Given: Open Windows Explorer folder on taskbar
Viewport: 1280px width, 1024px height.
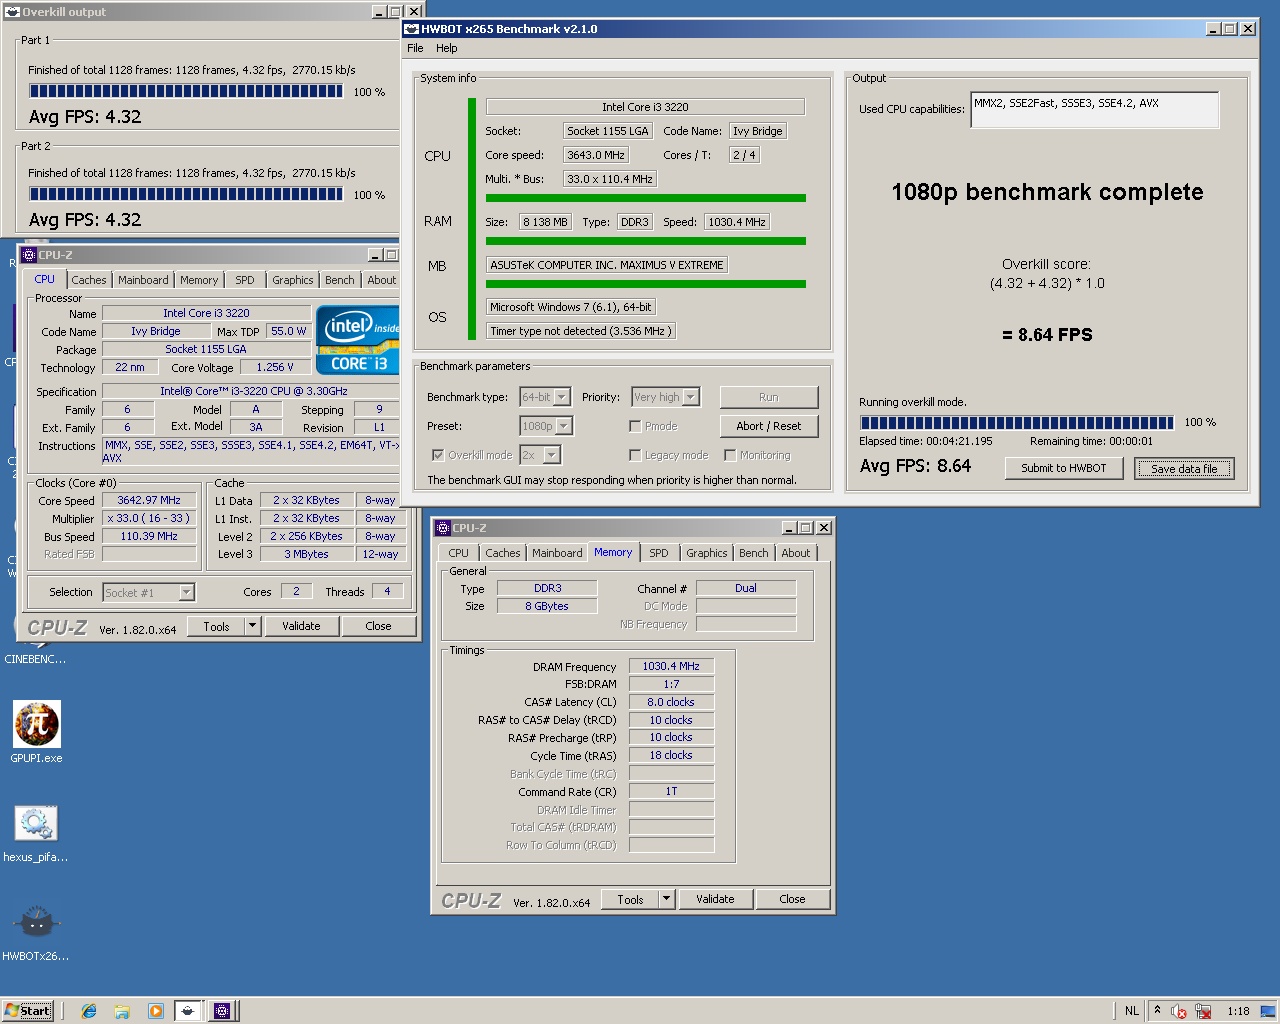Looking at the screenshot, I should (x=122, y=1011).
